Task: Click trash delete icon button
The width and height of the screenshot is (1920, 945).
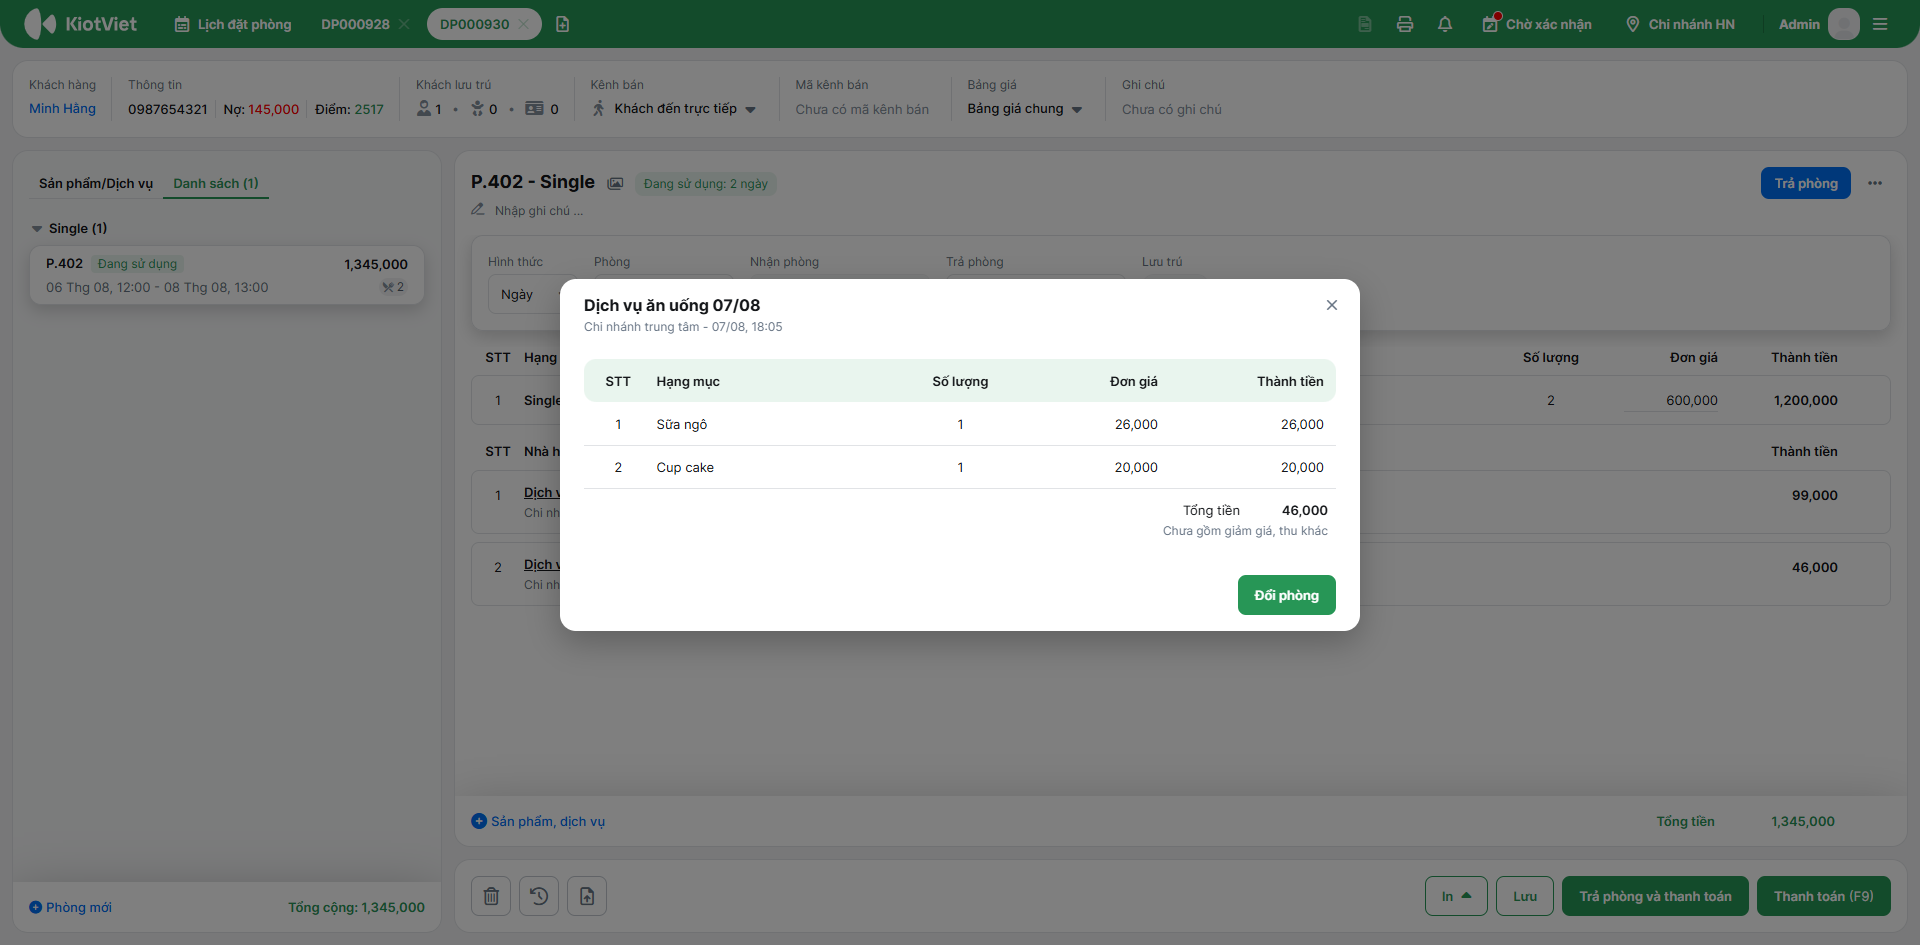Action: point(491,896)
